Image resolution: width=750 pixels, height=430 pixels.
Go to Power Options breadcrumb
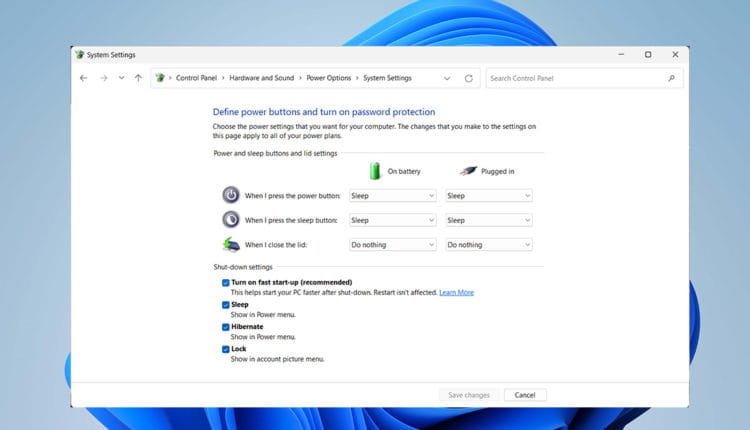pyautogui.click(x=329, y=78)
